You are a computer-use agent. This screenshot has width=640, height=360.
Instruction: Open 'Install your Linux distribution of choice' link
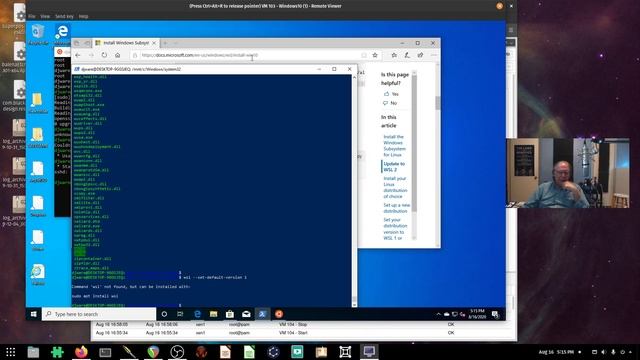(395, 187)
